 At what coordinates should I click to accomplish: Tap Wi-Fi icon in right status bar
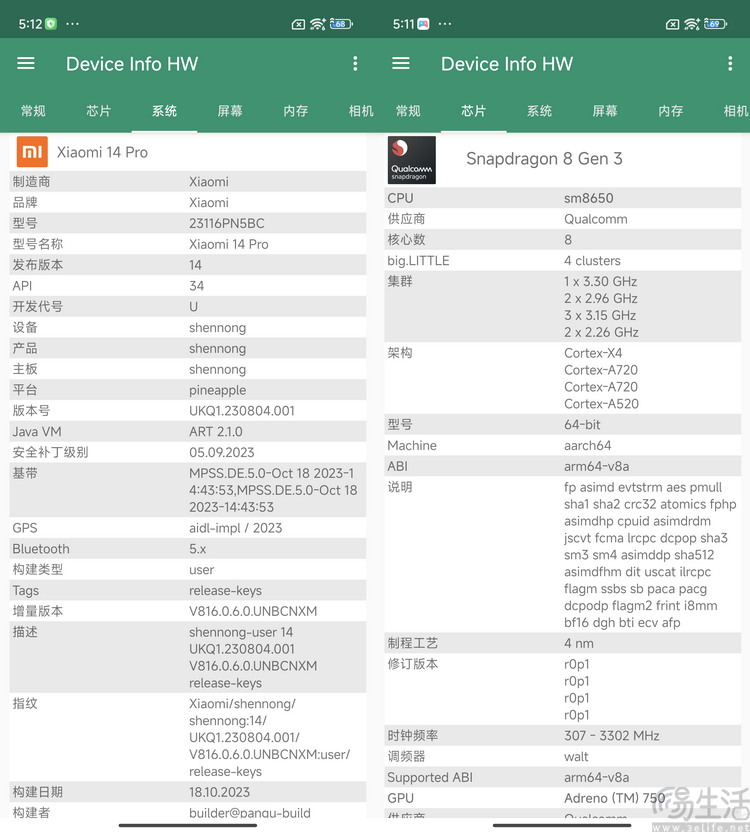pyautogui.click(x=692, y=24)
